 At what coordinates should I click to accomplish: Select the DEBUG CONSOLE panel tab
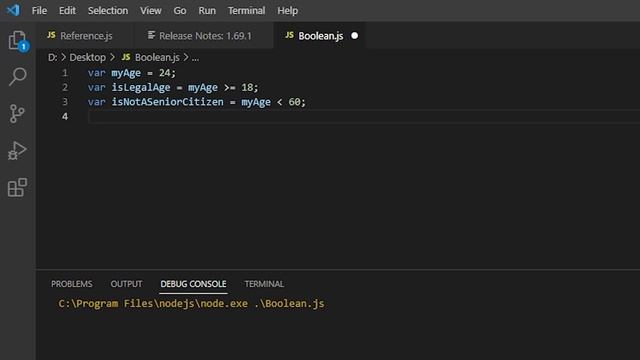click(x=193, y=284)
